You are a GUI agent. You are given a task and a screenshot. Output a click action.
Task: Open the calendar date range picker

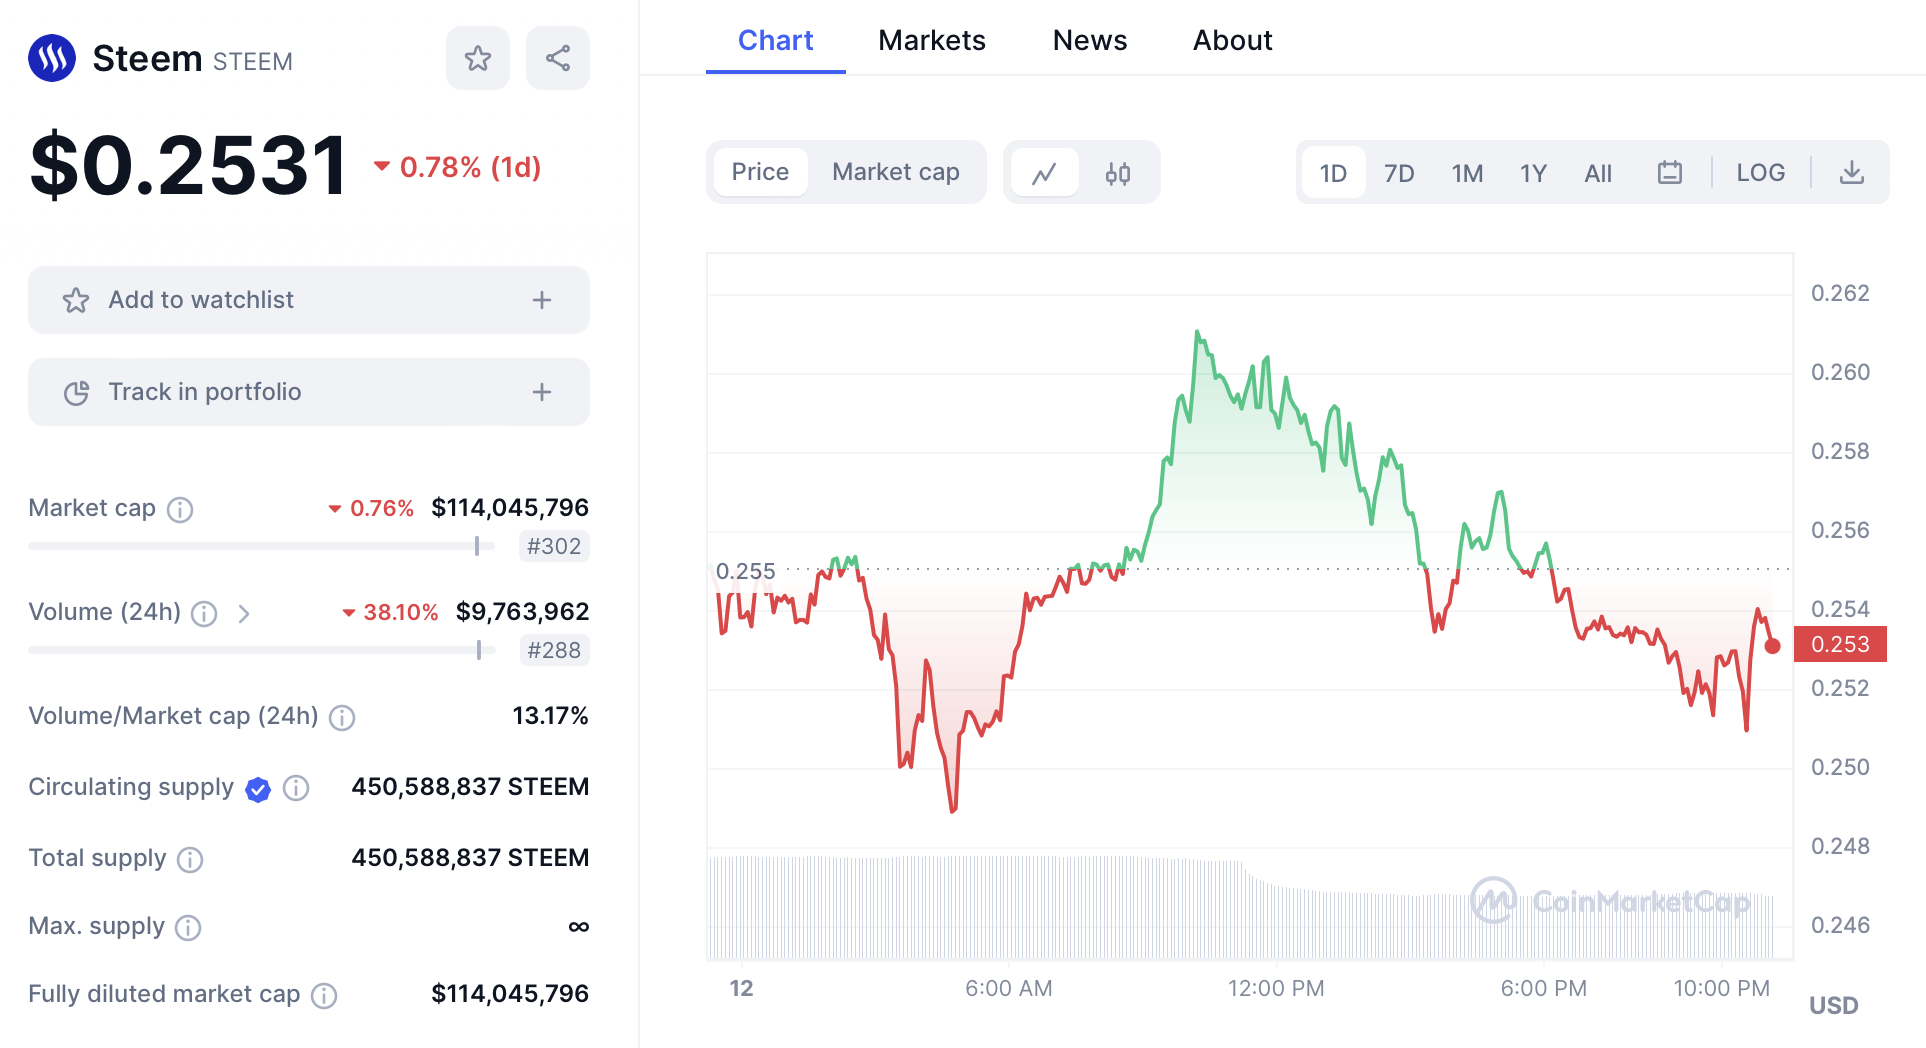(1669, 173)
